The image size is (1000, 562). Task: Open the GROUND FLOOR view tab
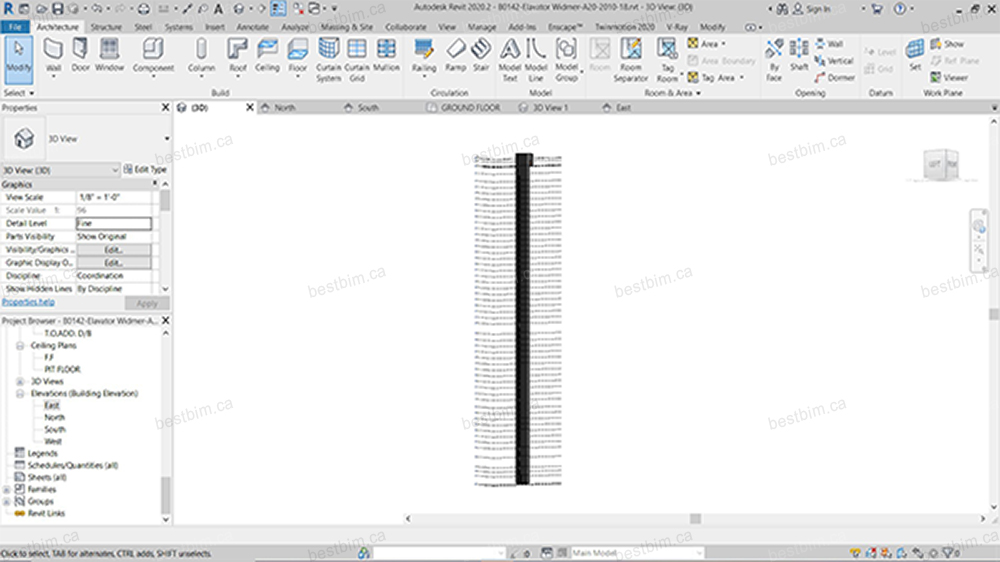[x=470, y=107]
